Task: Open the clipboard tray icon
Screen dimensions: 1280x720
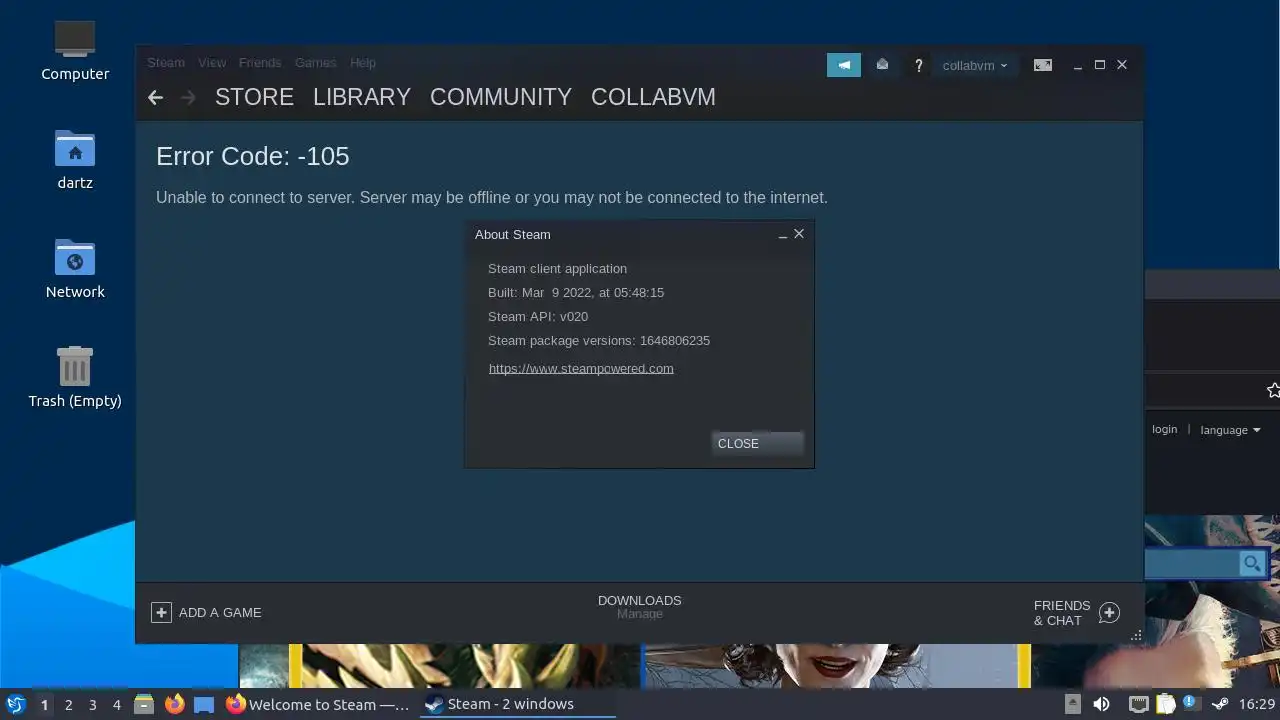Action: coord(1165,704)
